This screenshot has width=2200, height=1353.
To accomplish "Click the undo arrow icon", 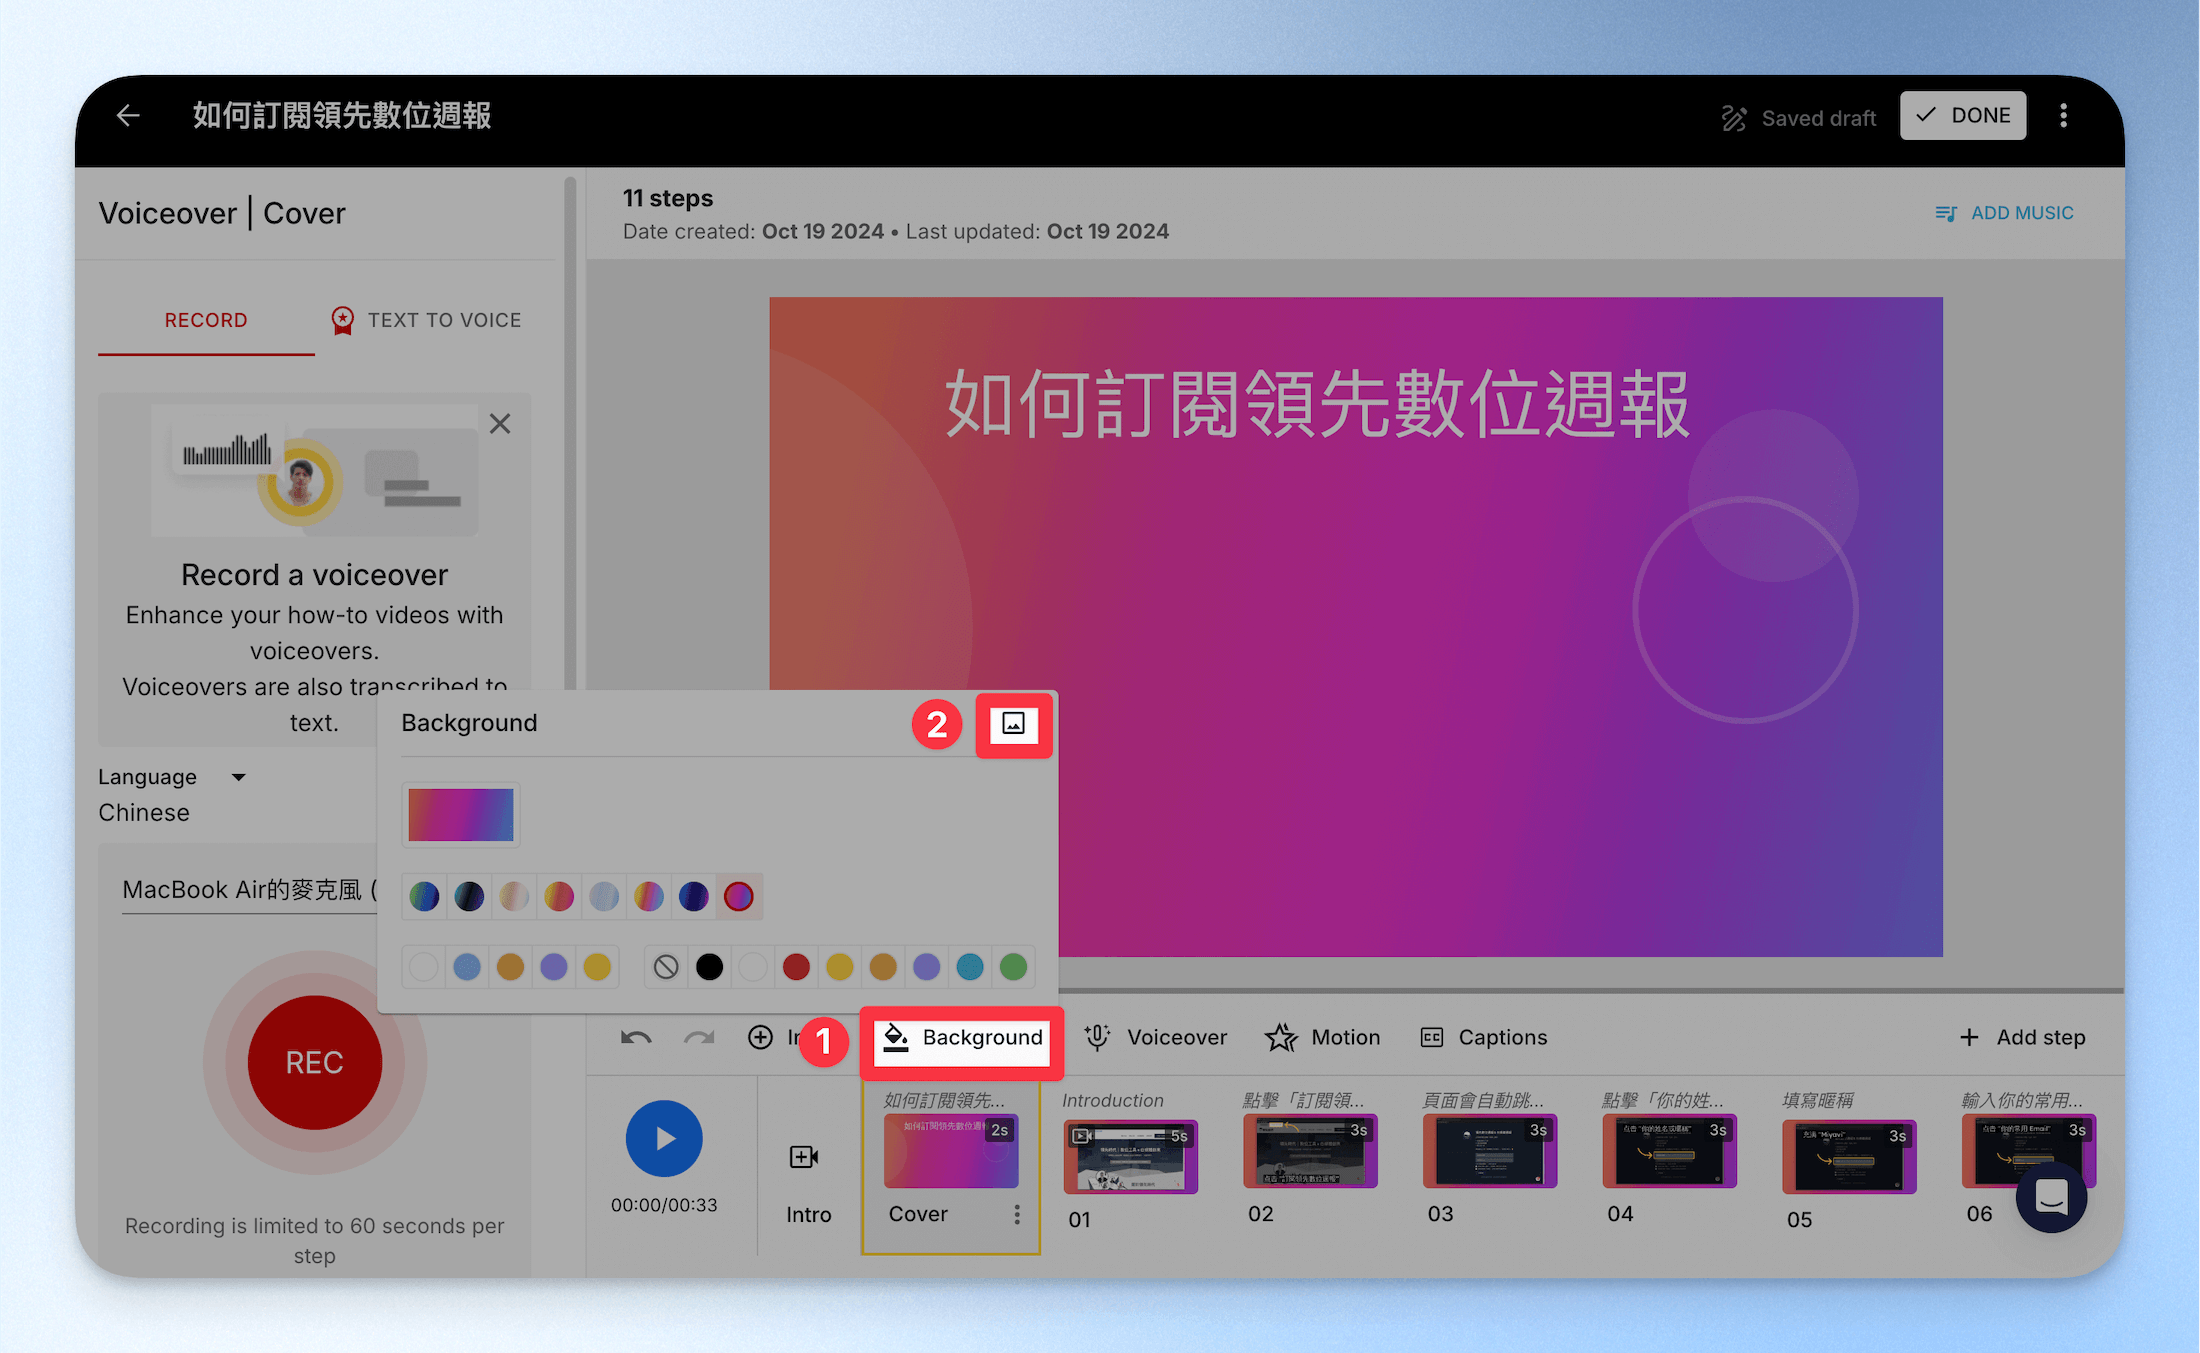I will (636, 1037).
